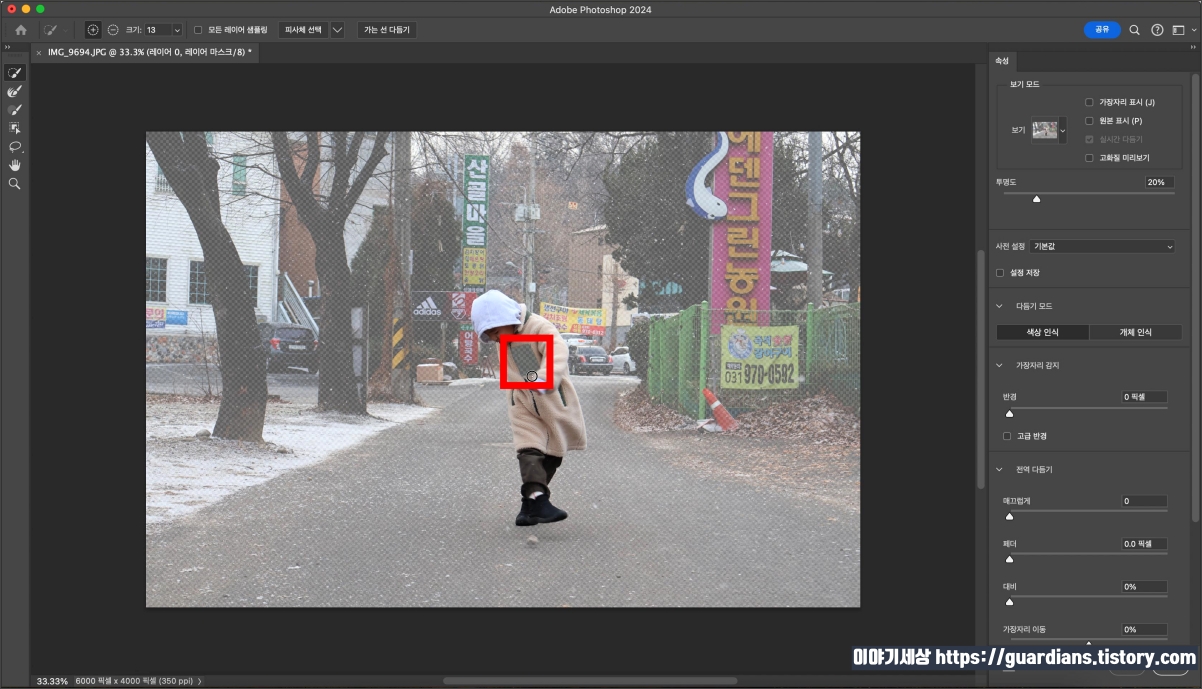Select the Zoom tool

(15, 184)
